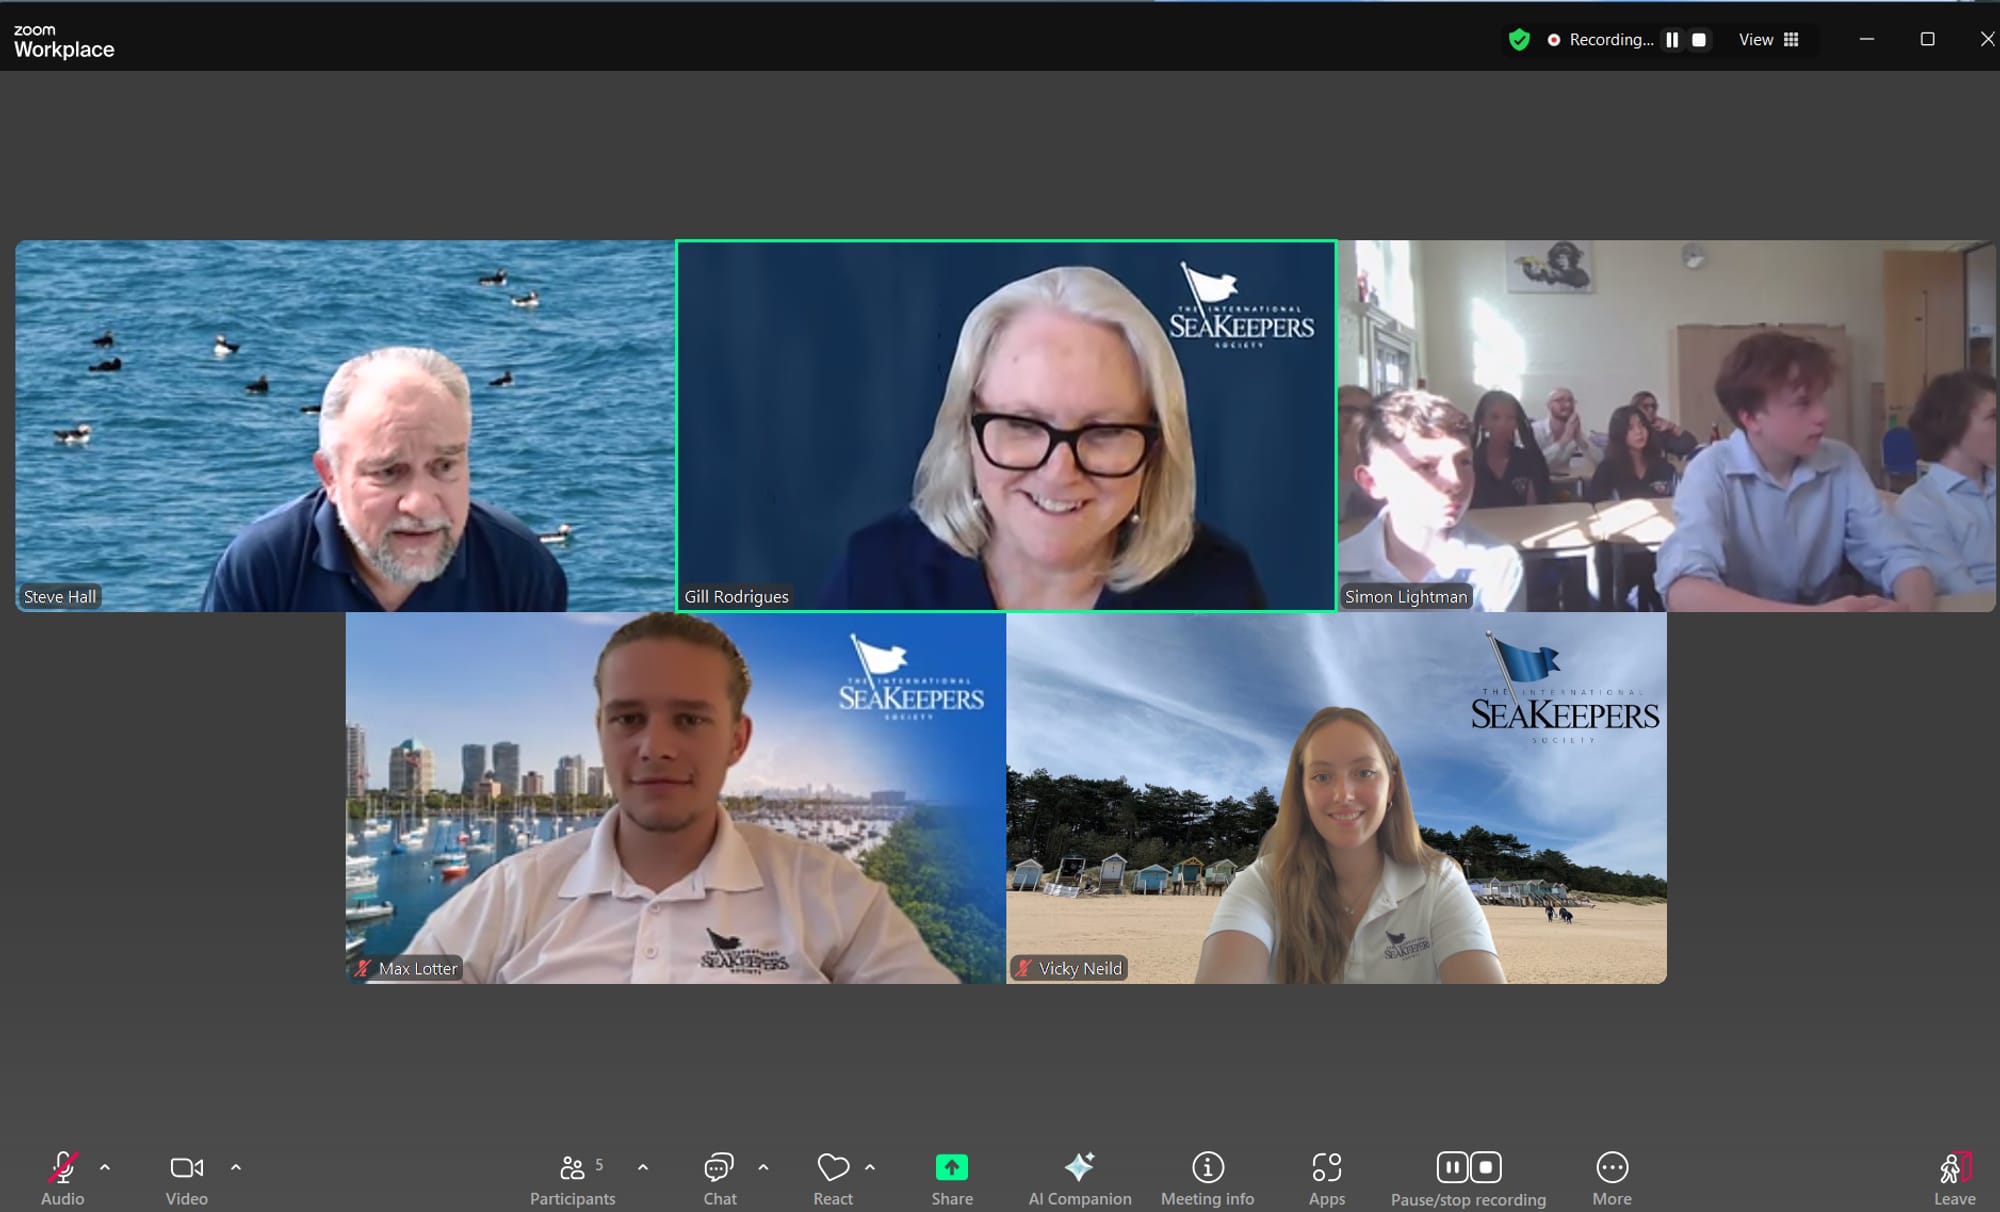Close the Zoom meeting window
Image resolution: width=2000 pixels, height=1212 pixels.
point(1986,39)
